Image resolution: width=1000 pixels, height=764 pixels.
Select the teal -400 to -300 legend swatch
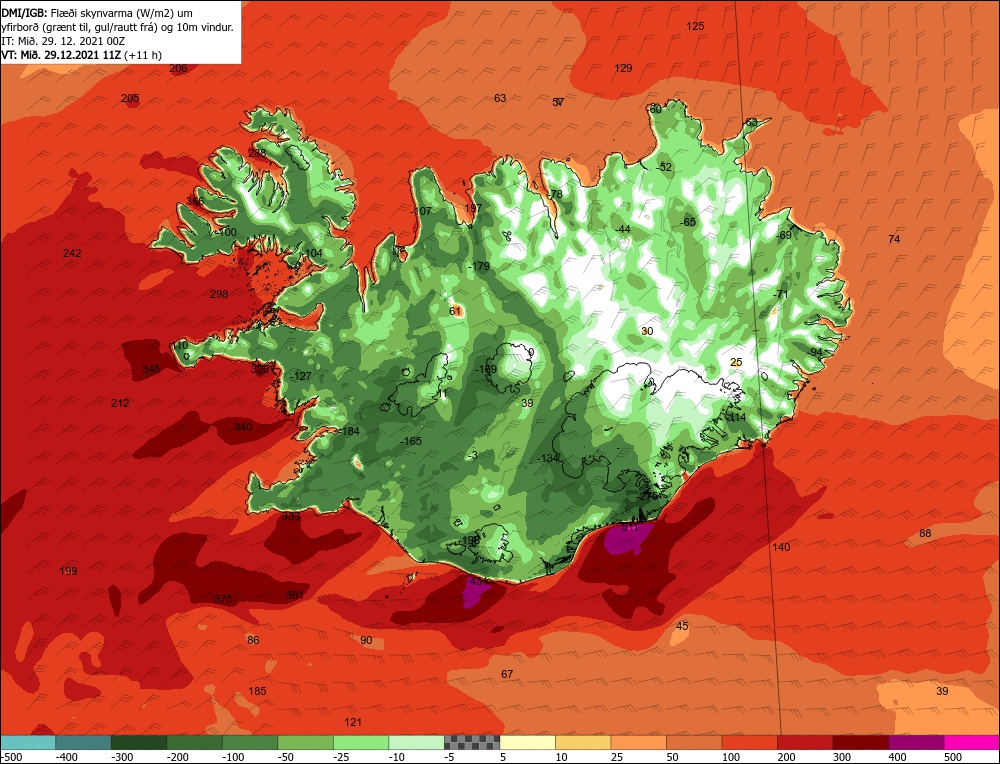(84, 742)
